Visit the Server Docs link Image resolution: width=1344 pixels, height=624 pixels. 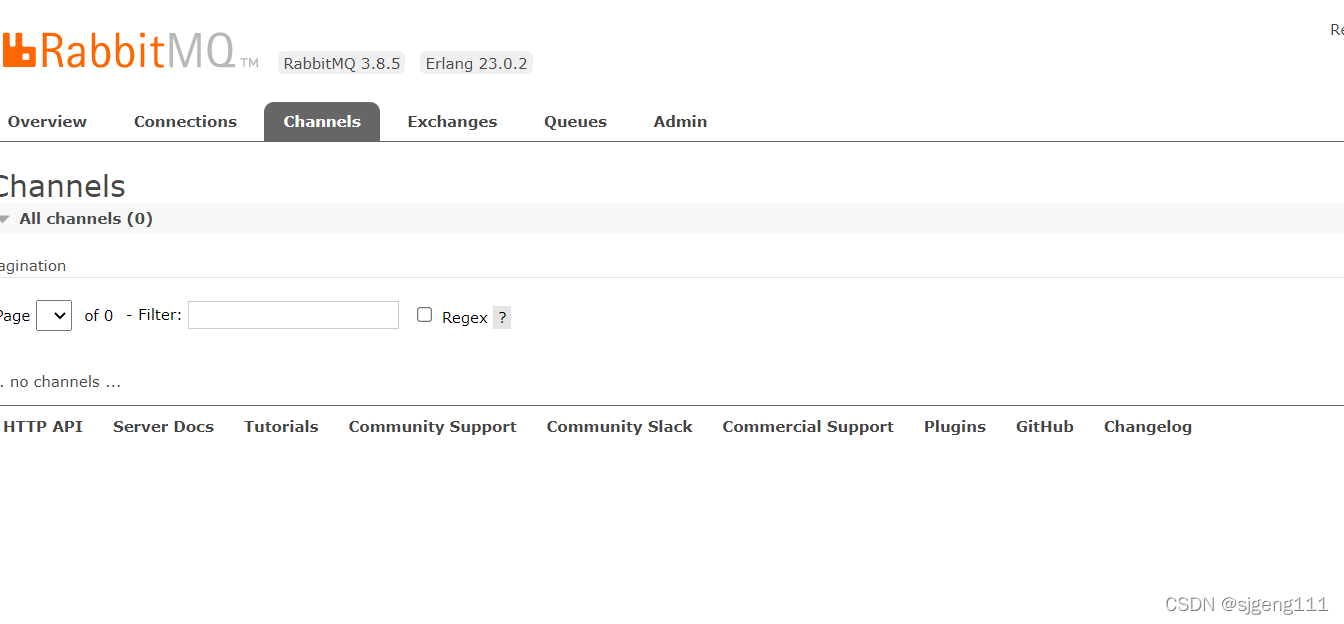click(x=163, y=427)
